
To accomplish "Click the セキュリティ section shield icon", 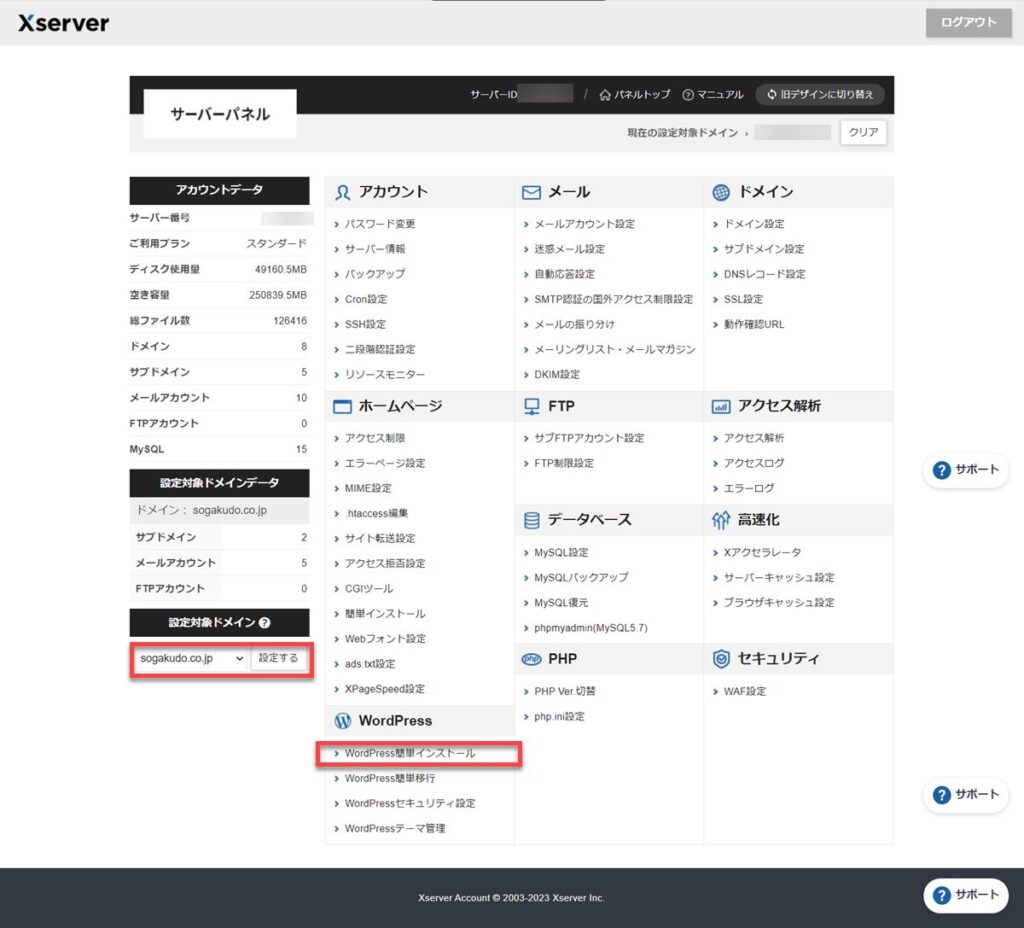I will pyautogui.click(x=720, y=659).
